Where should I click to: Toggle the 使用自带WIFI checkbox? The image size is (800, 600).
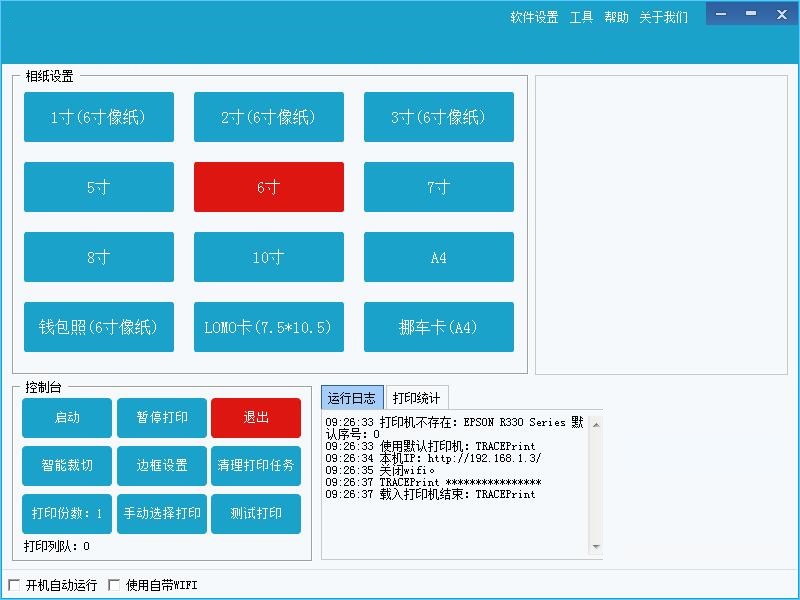[x=114, y=585]
